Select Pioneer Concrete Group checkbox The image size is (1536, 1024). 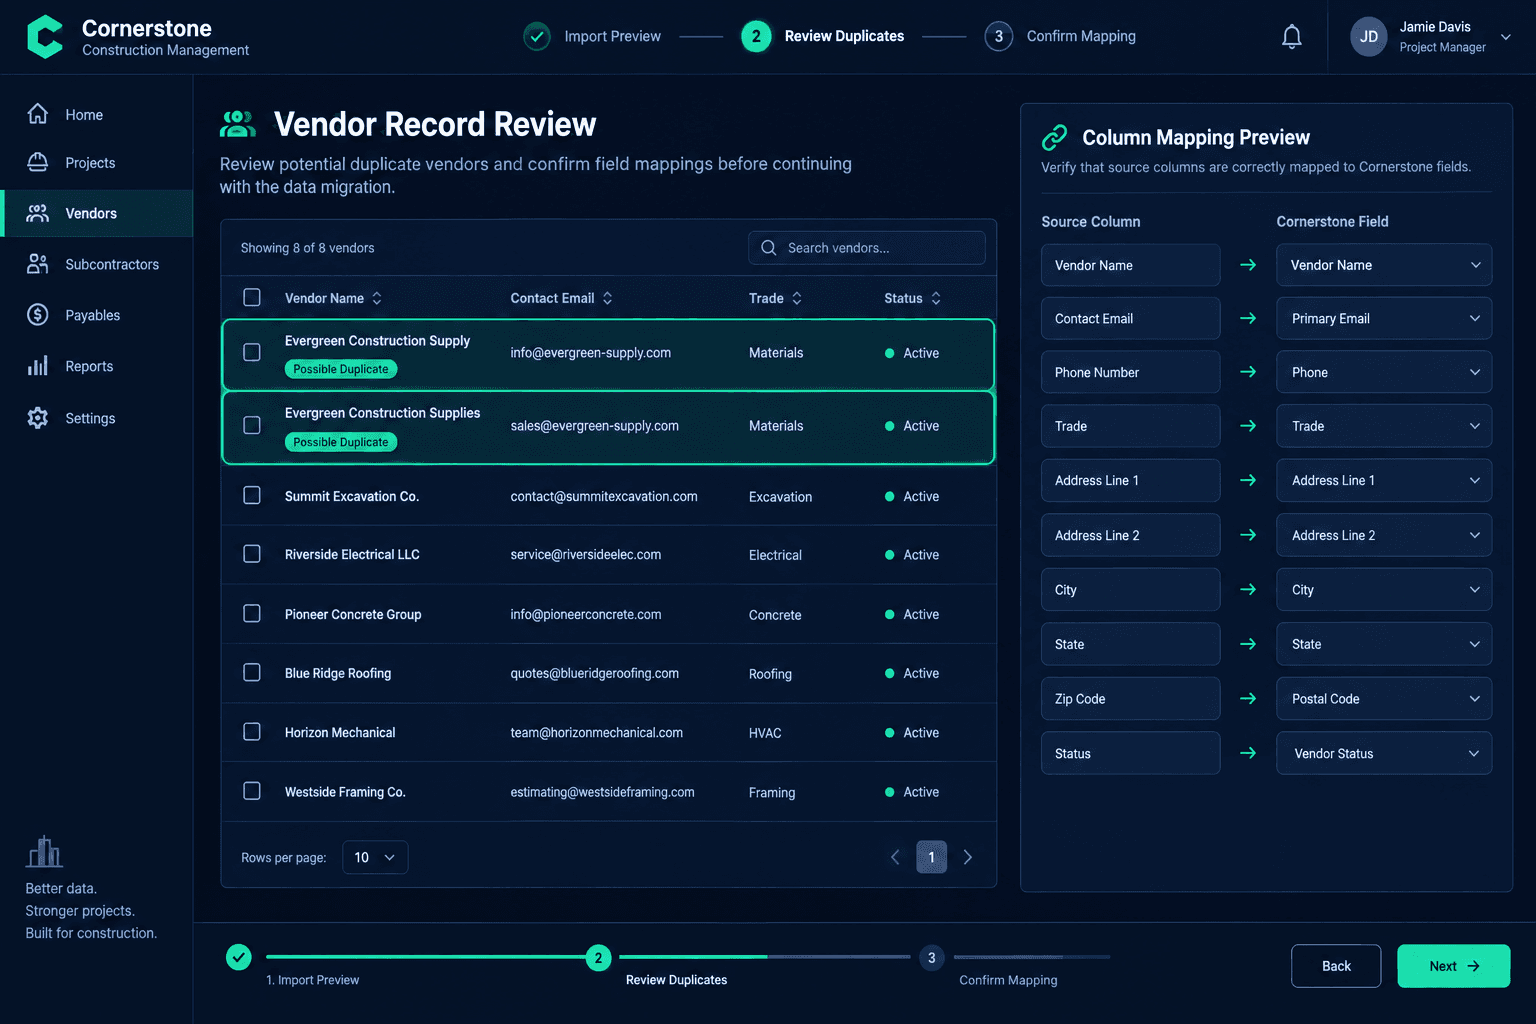(252, 613)
